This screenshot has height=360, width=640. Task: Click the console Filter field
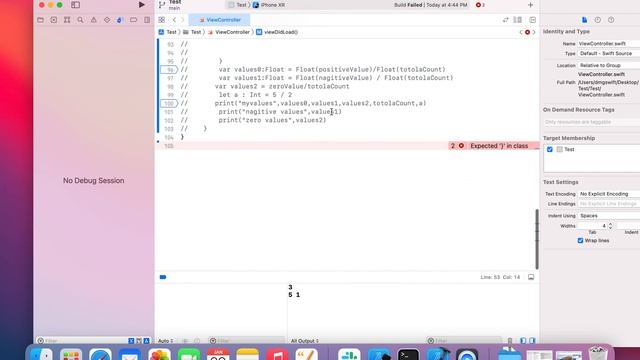point(463,340)
